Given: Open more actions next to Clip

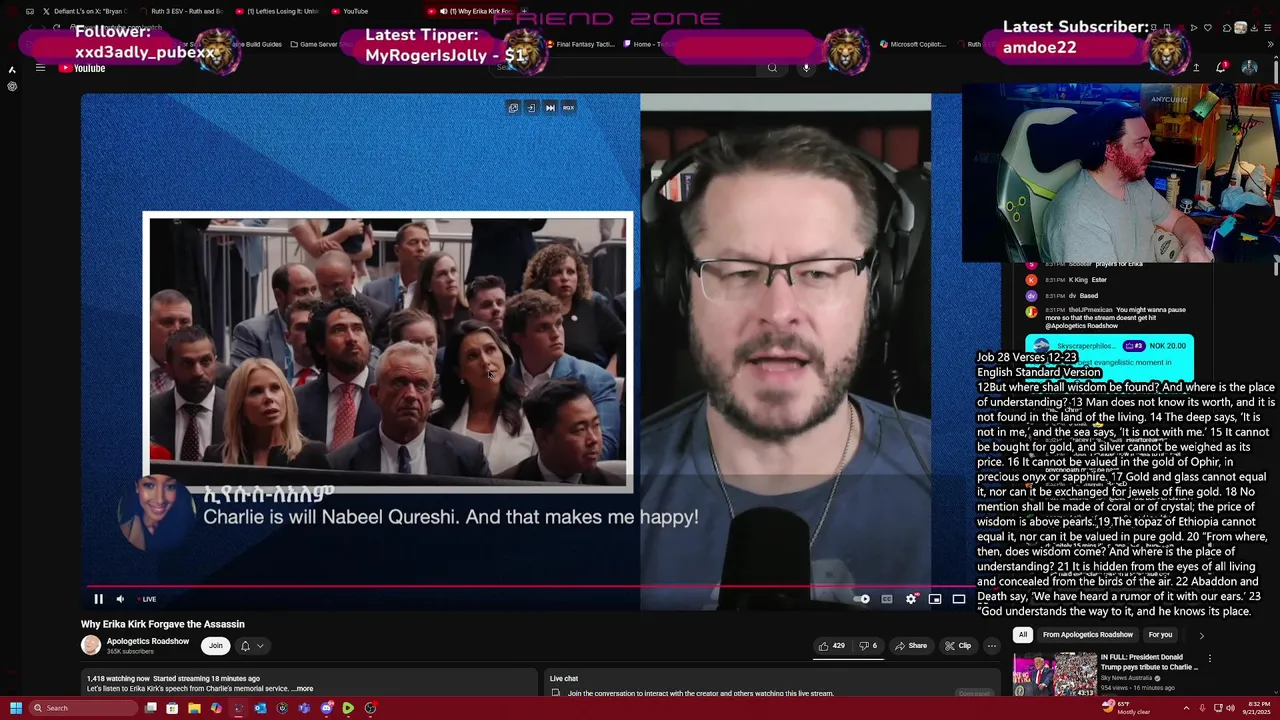Looking at the screenshot, I should [992, 646].
